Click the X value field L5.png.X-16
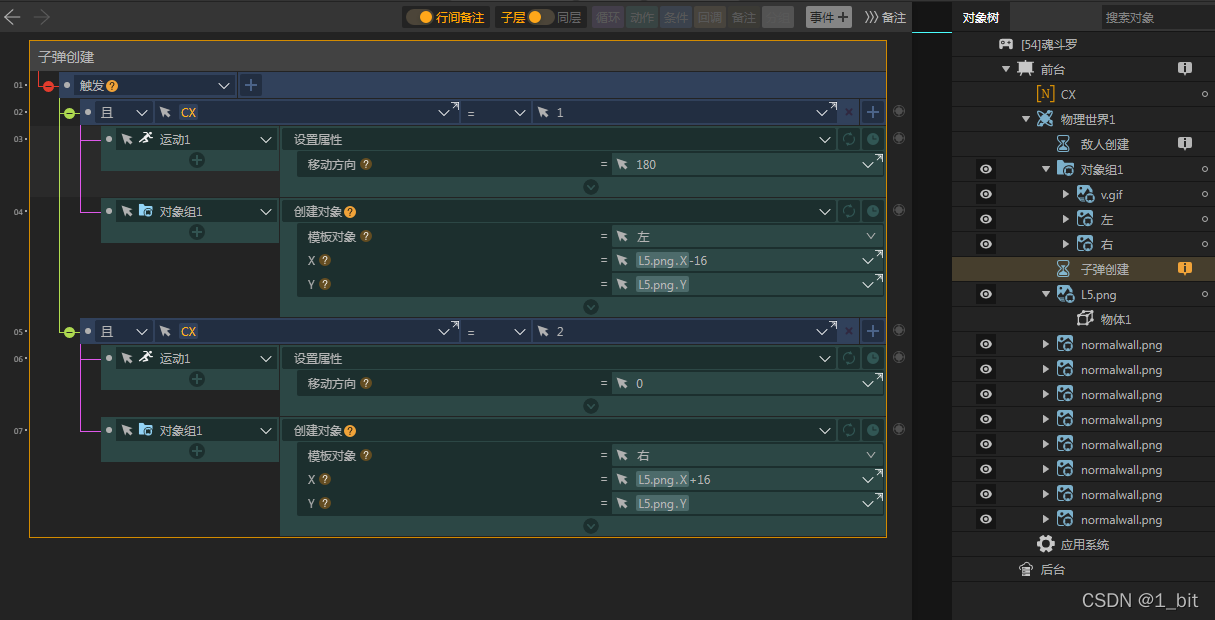 click(x=747, y=261)
